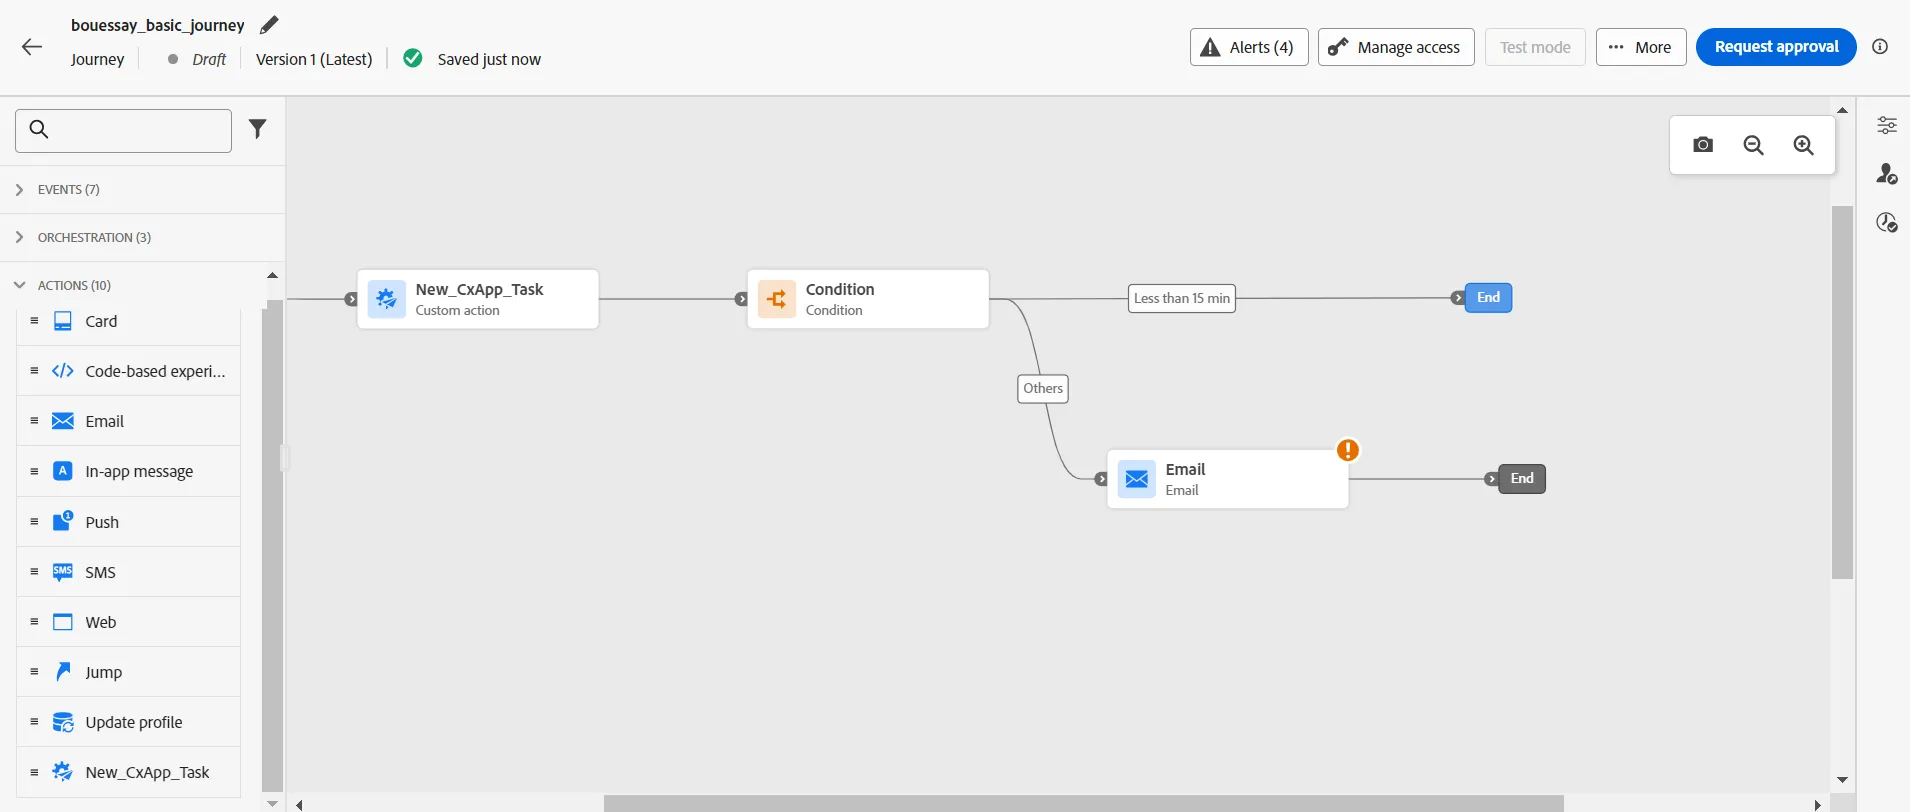Screen dimensions: 1910x812
Task: Take canvas snapshot with camera icon
Action: pos(1703,145)
